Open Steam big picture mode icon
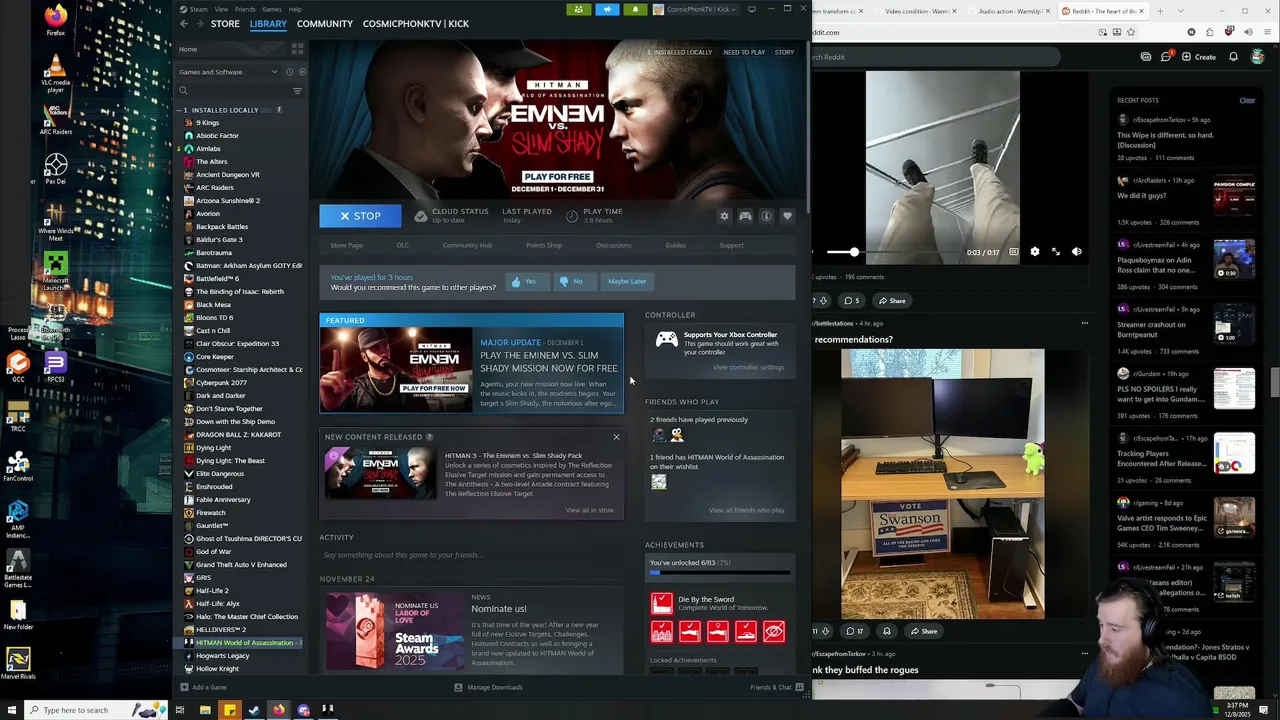Image resolution: width=1280 pixels, height=720 pixels. 751,9
